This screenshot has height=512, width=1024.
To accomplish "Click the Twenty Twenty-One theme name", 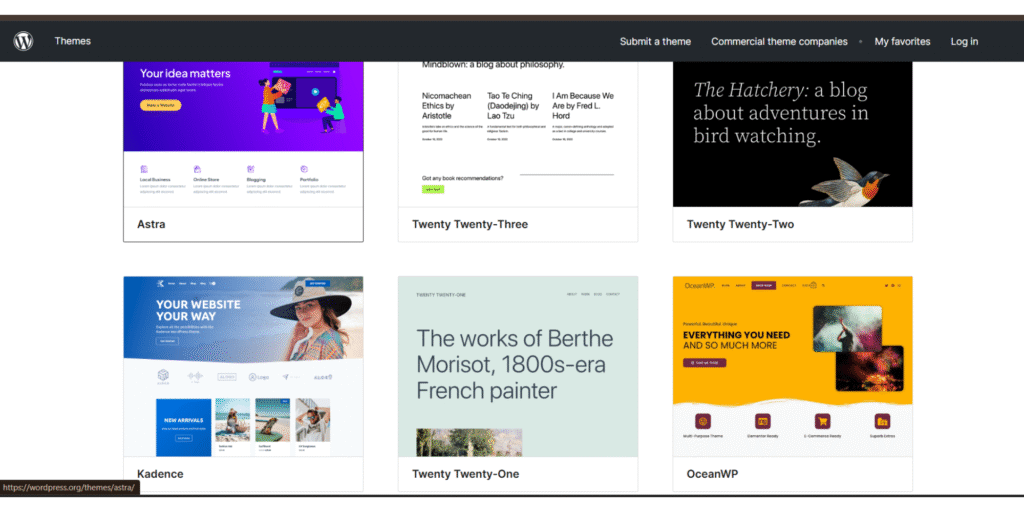I will pyautogui.click(x=466, y=474).
